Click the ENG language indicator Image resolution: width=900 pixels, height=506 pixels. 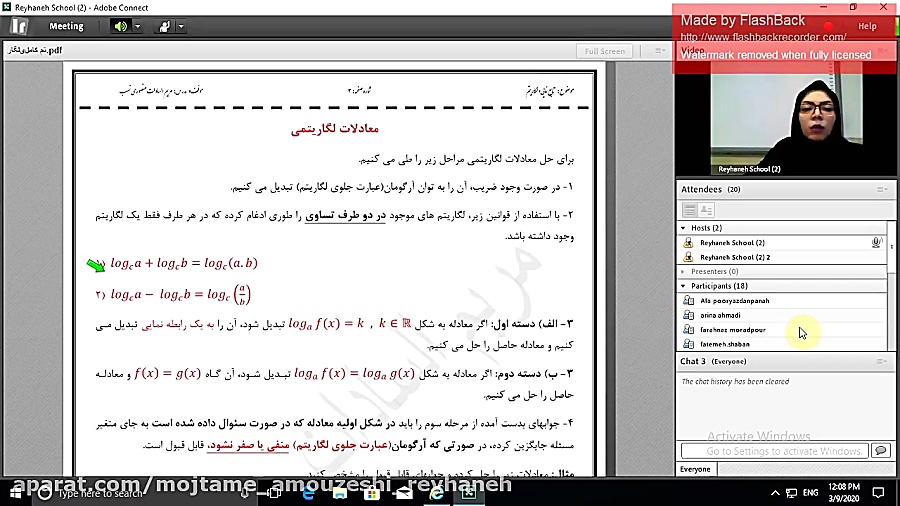coord(810,492)
